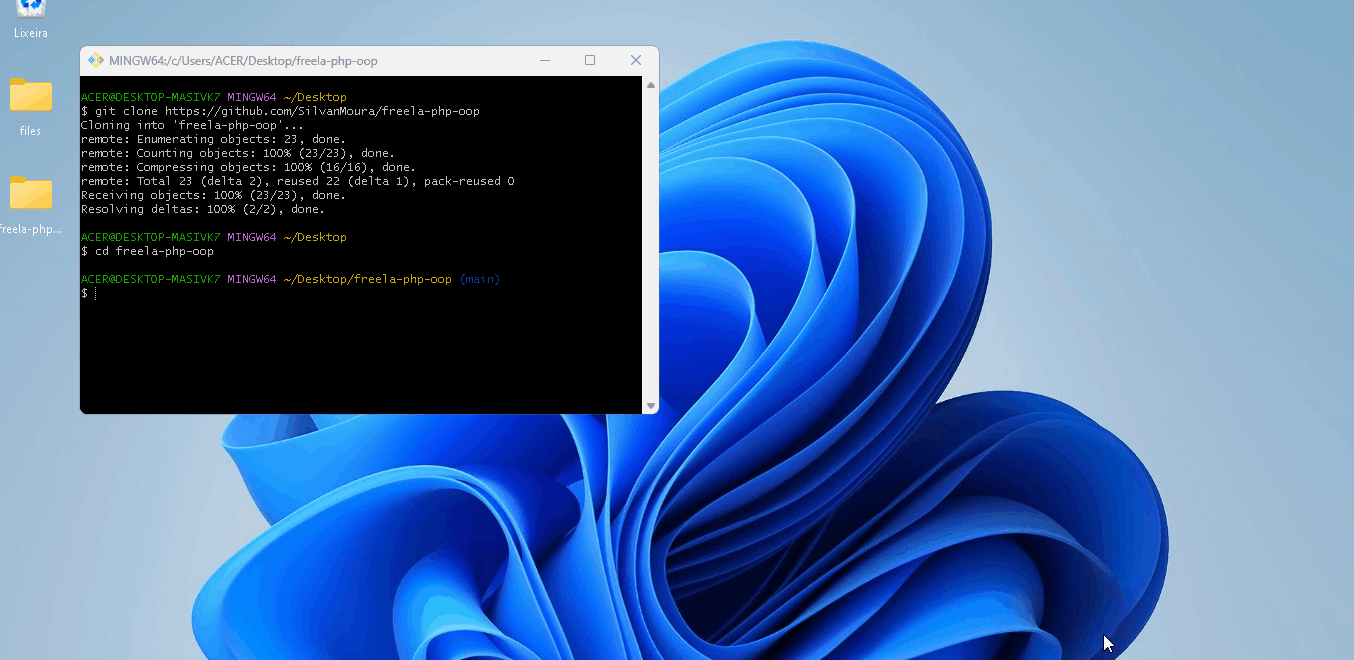Click the Git Bash icon in title bar
Viewport: 1354px width, 660px height.
(x=96, y=60)
